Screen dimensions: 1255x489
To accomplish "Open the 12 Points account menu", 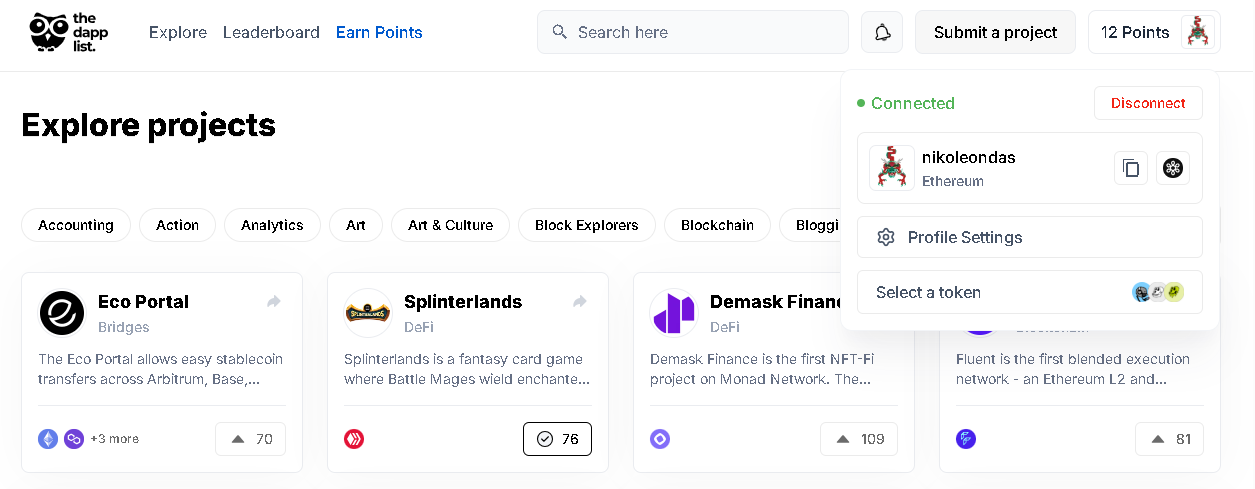I will (1154, 32).
